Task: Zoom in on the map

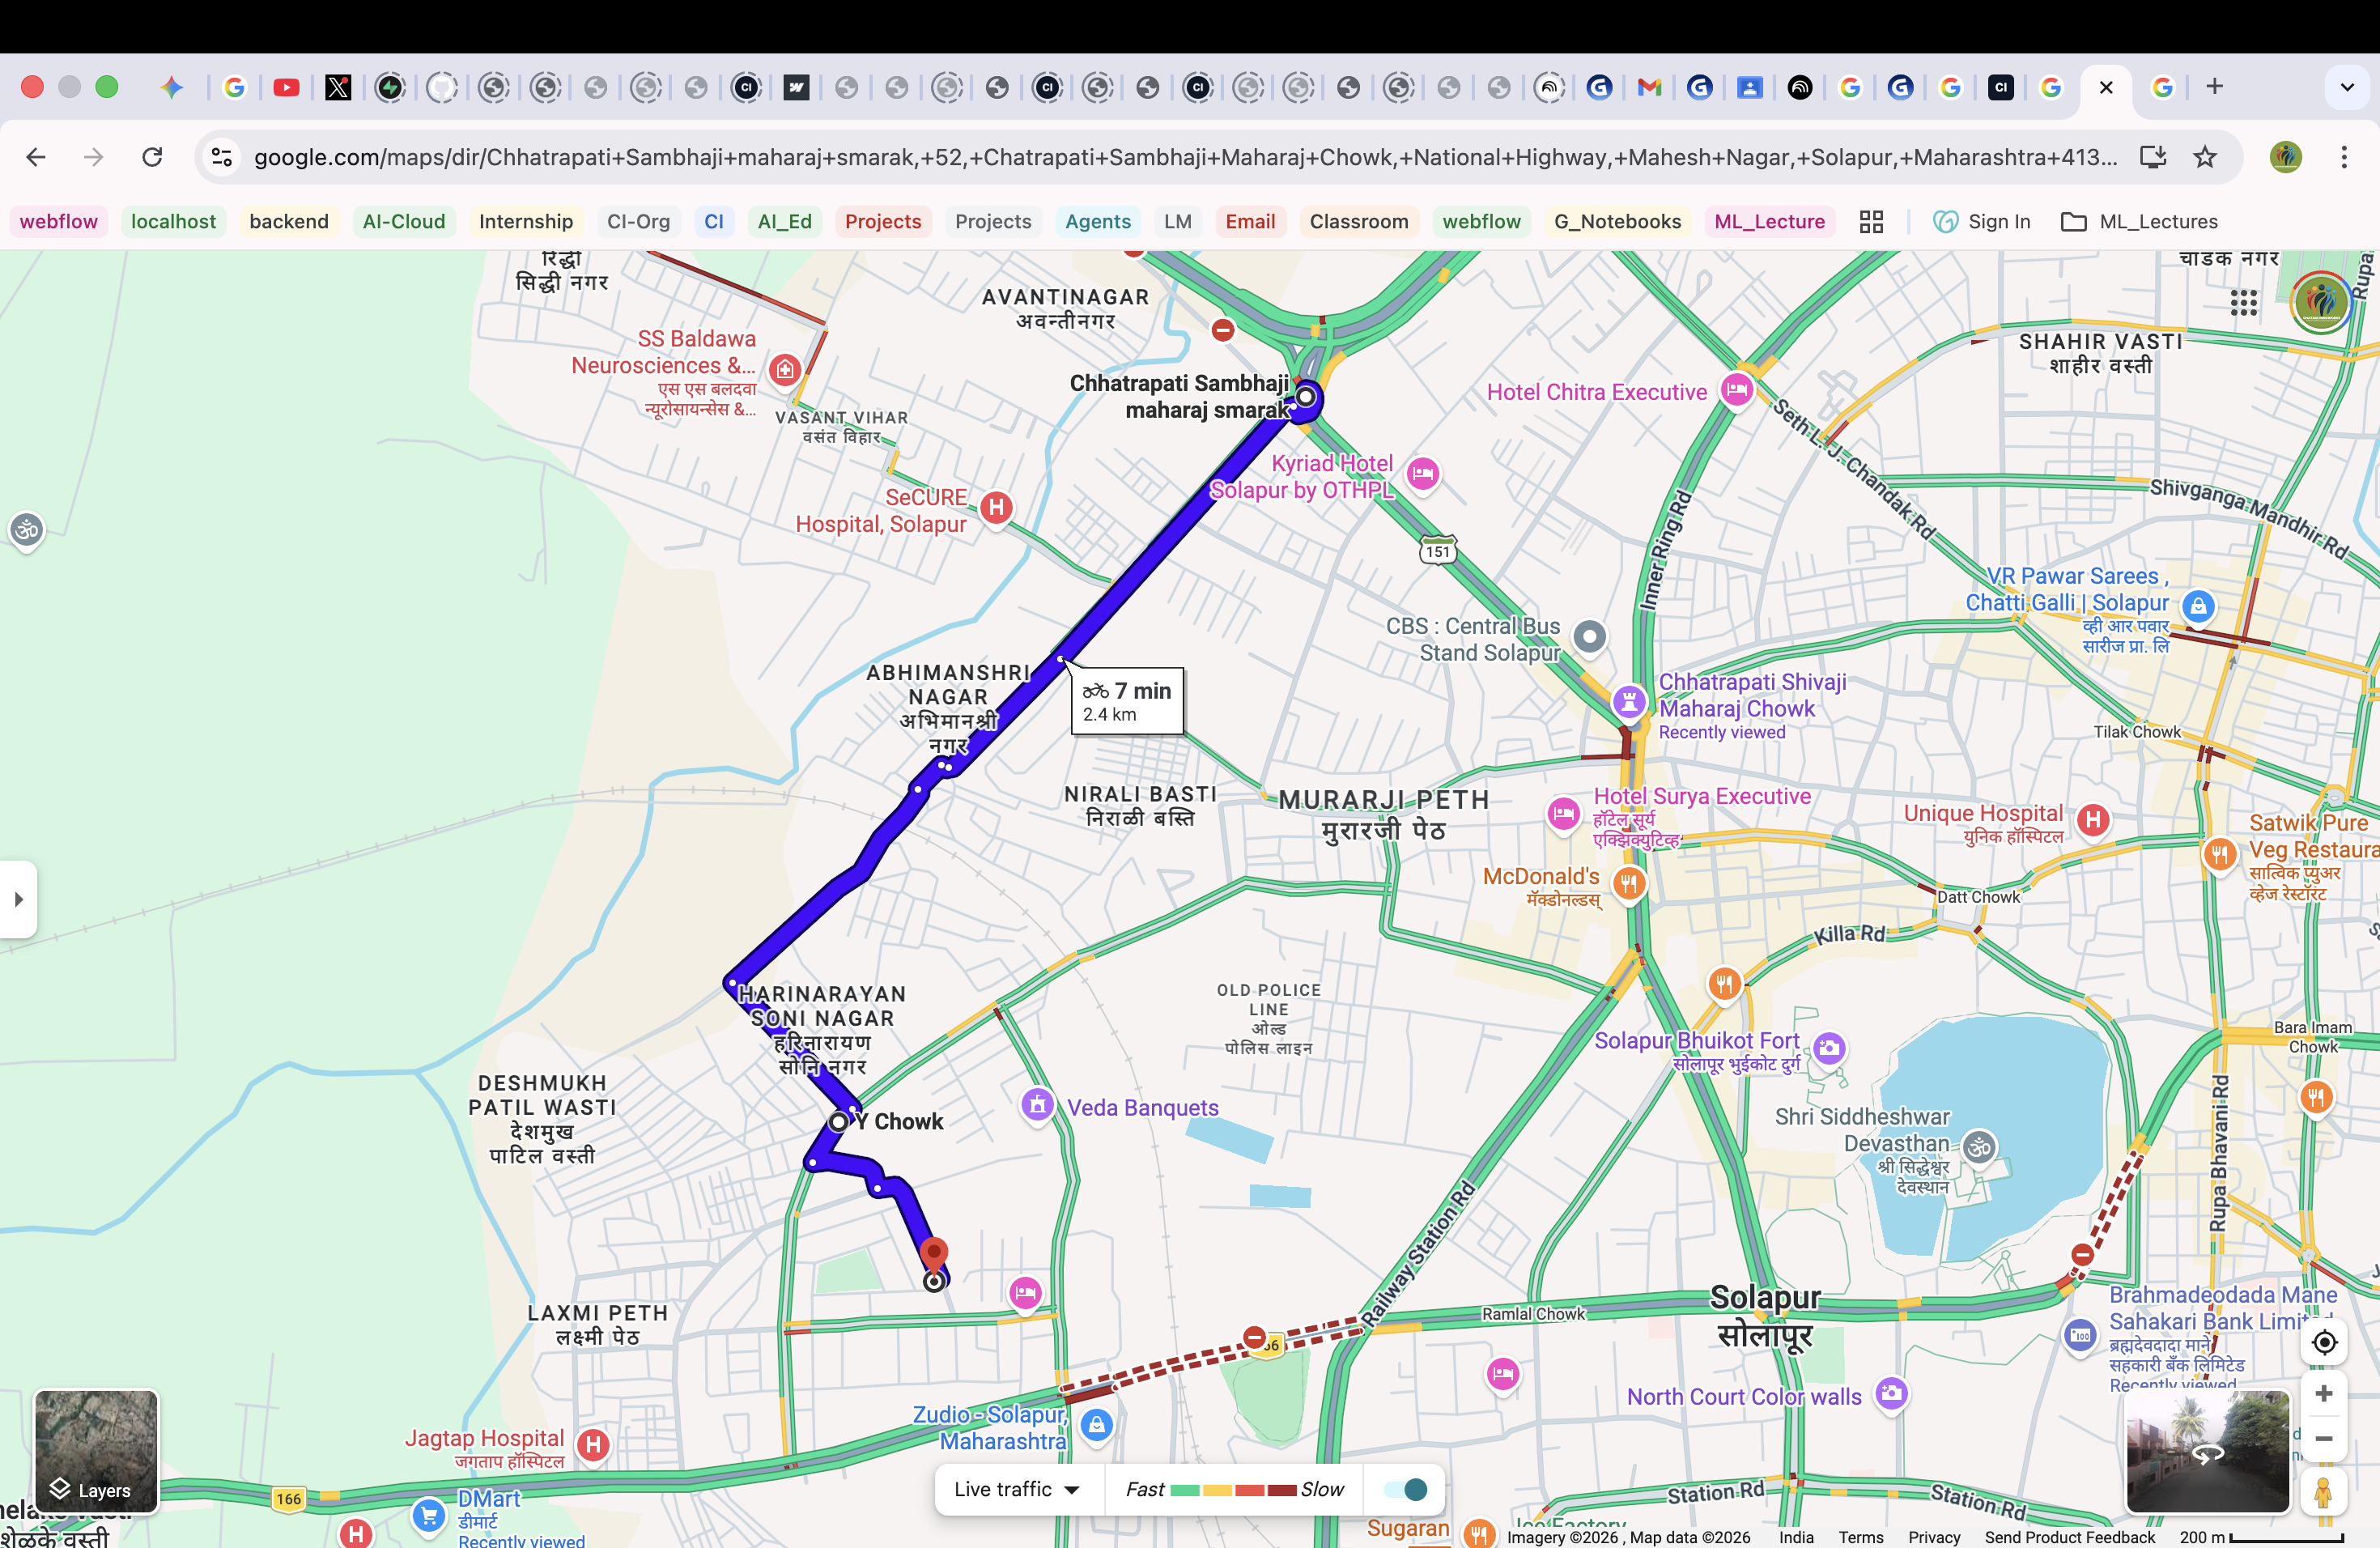Action: click(x=2325, y=1394)
